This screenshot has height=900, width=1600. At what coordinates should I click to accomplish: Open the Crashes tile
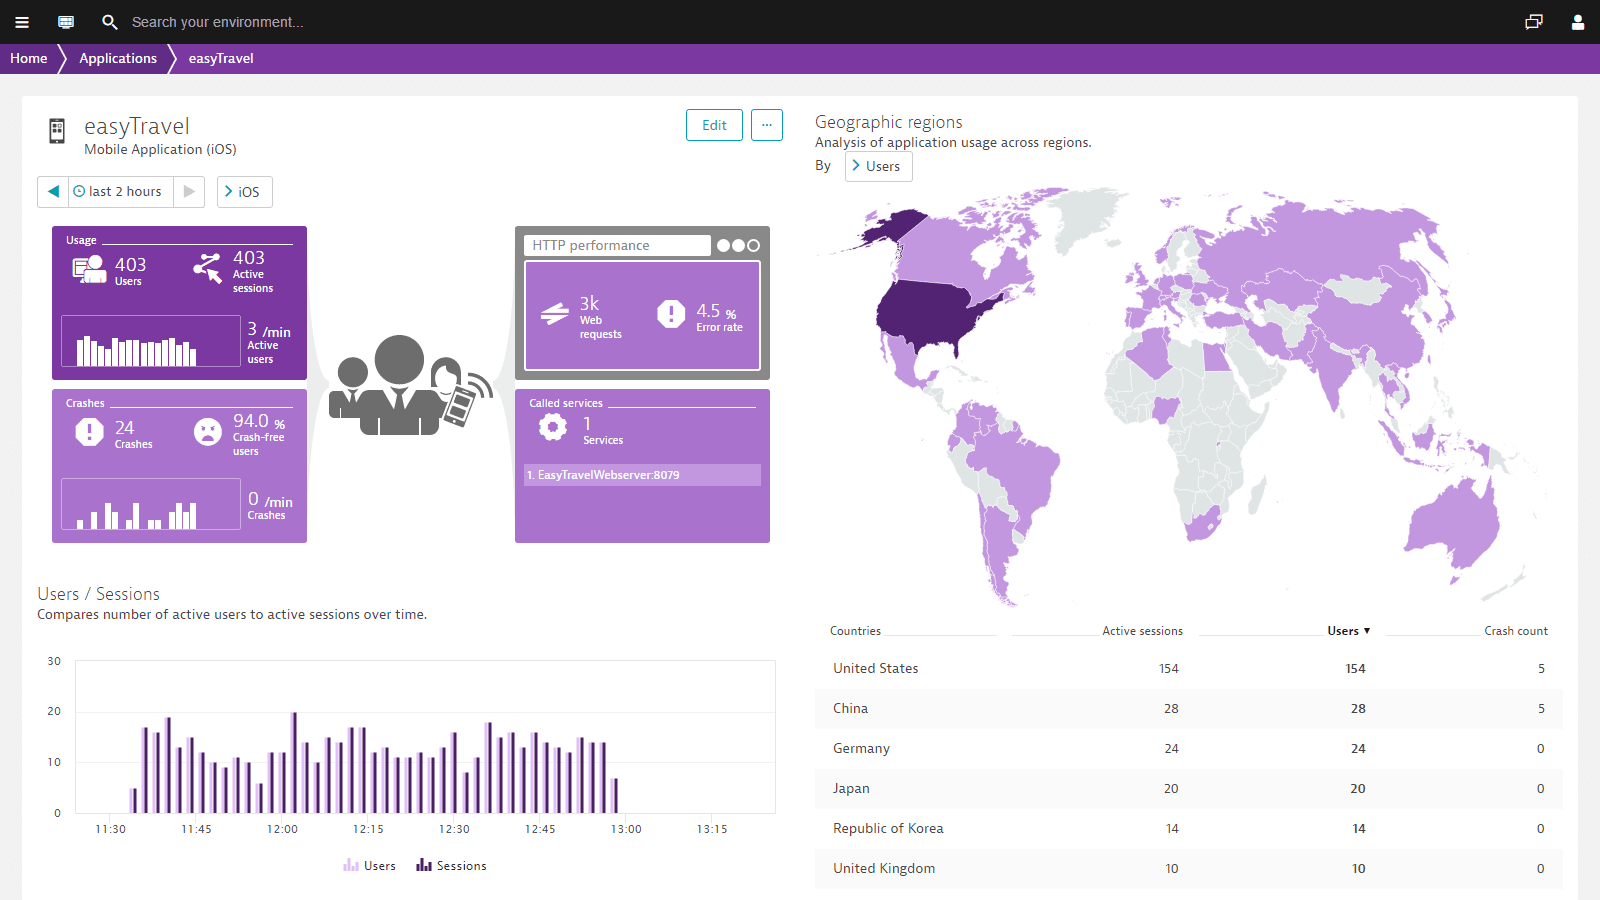coord(179,466)
